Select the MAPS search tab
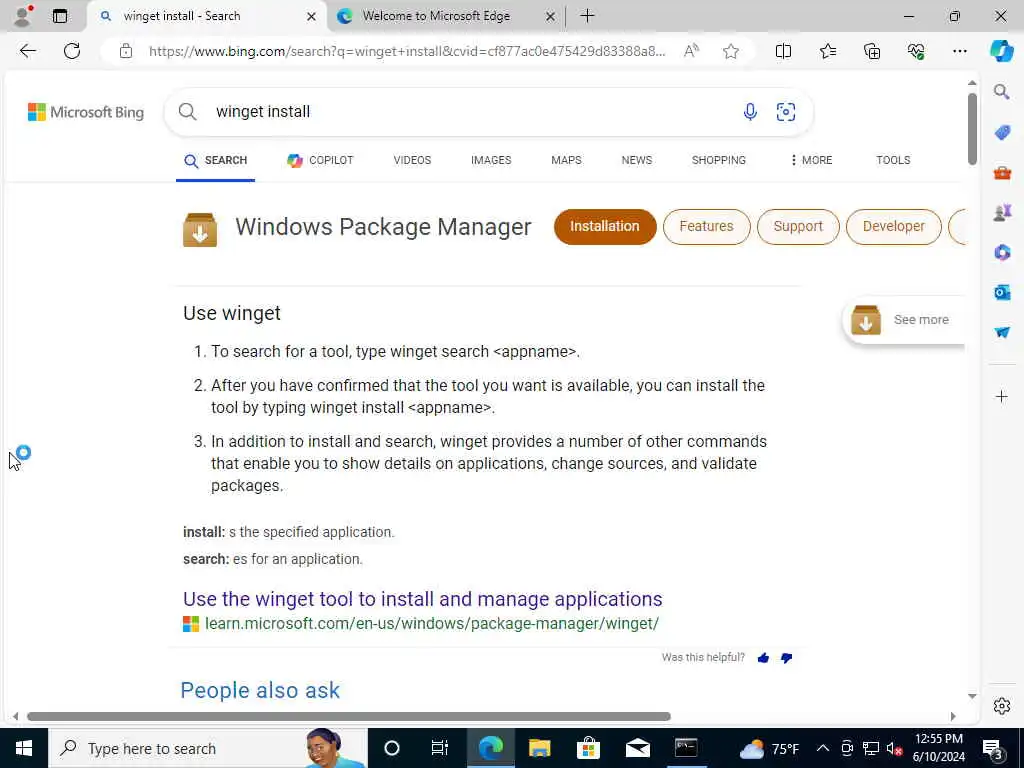 coord(566,160)
